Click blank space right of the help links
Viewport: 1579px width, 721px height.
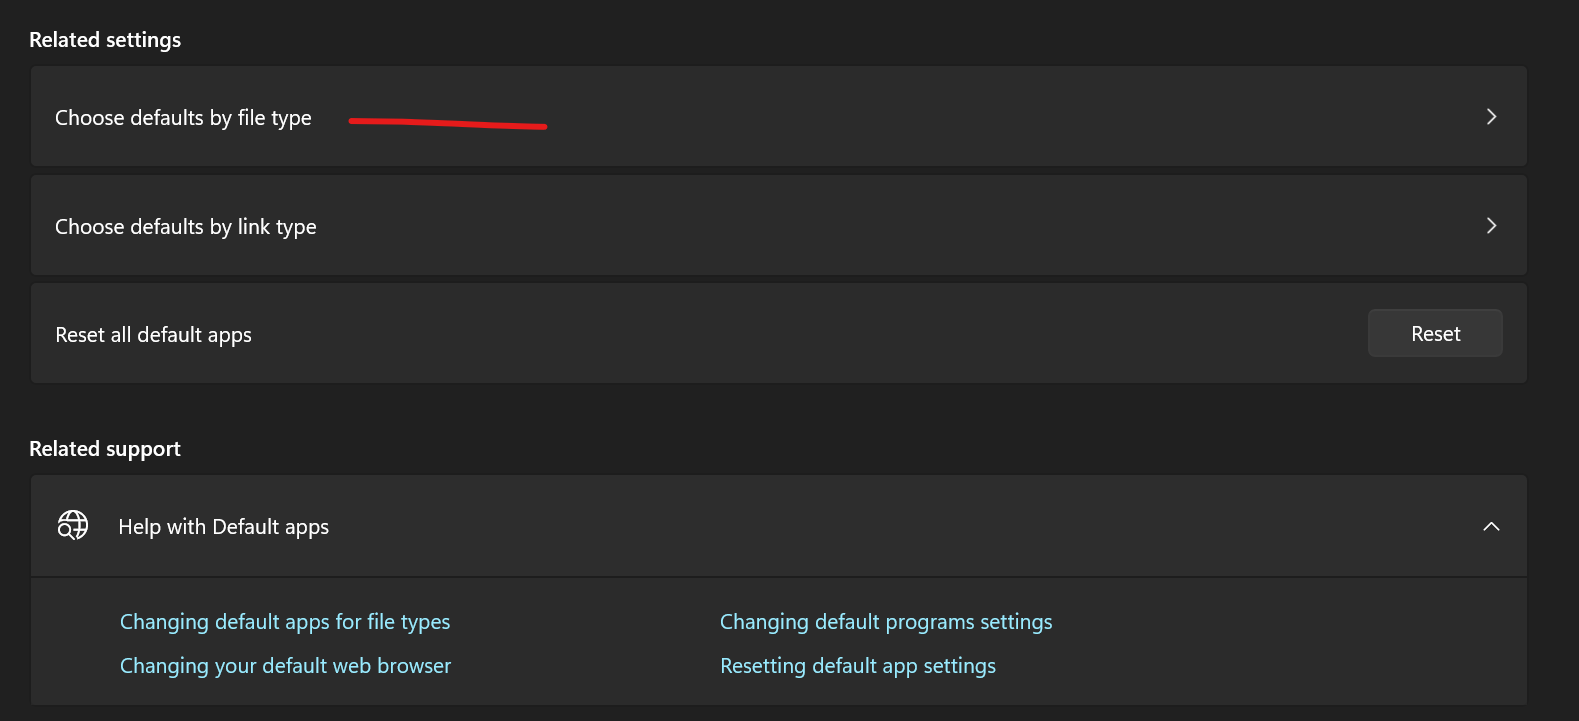[1280, 644]
